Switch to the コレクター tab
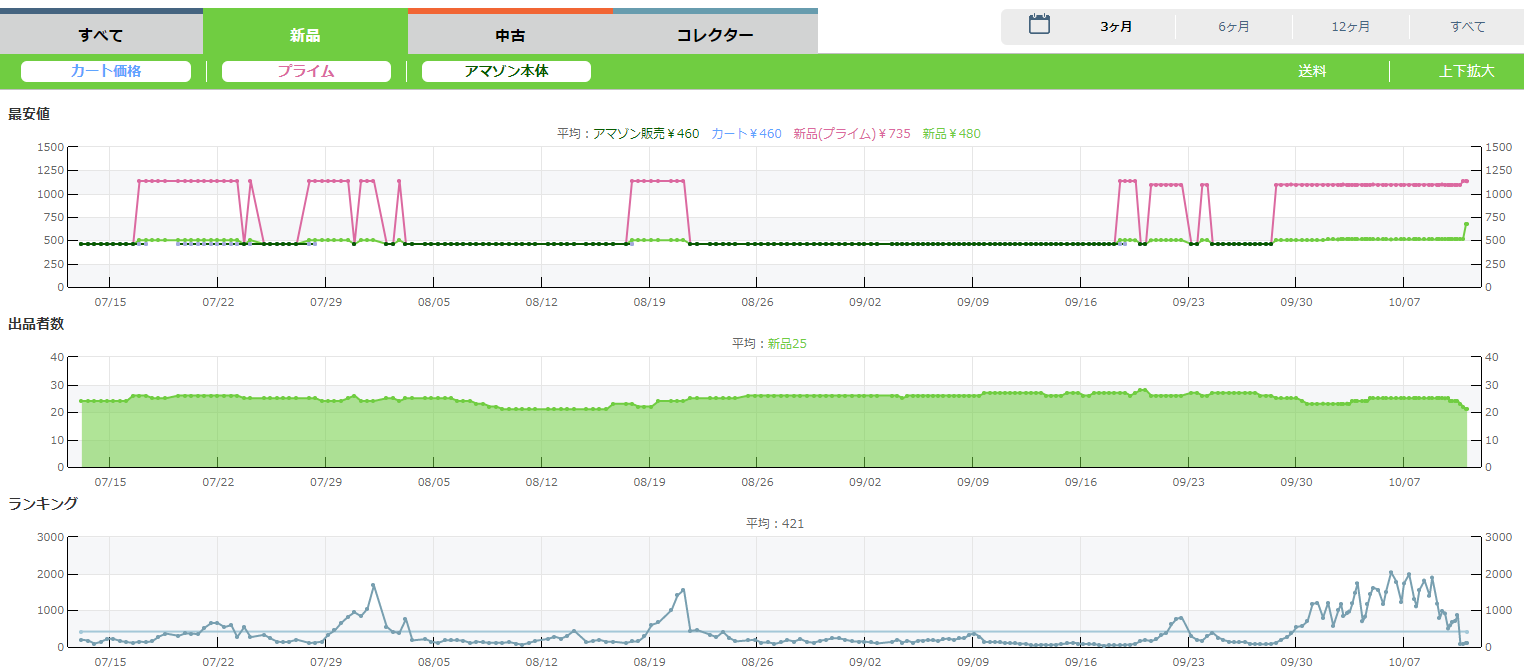1524x671 pixels. coord(715,35)
